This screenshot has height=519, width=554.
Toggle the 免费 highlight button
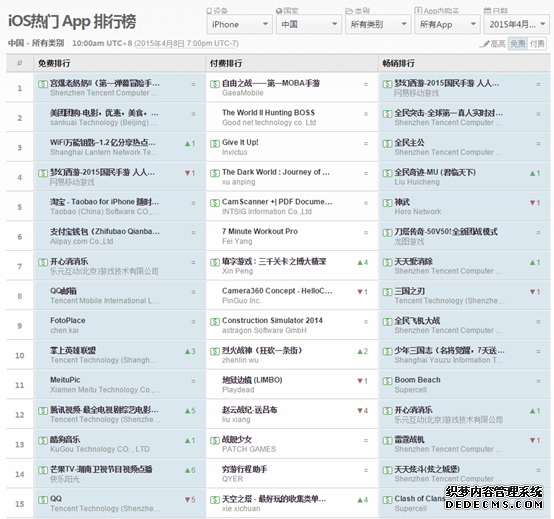(518, 43)
